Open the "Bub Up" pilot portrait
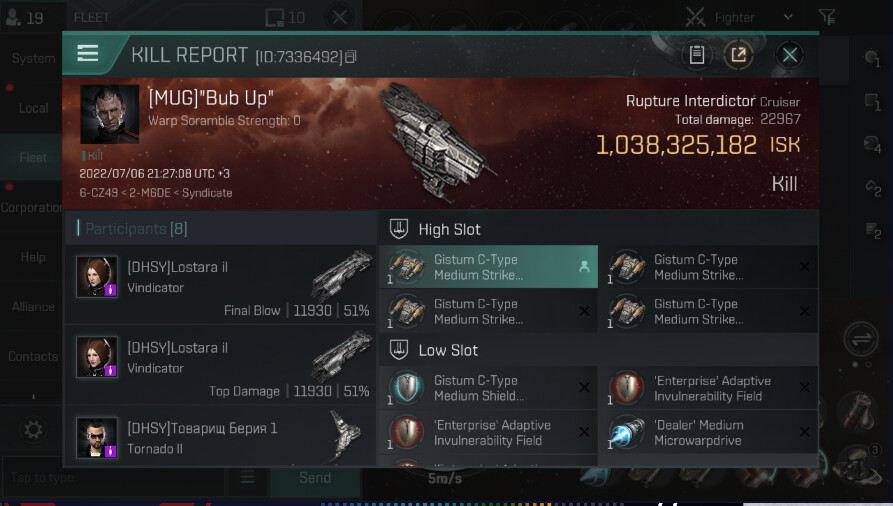 [109, 114]
